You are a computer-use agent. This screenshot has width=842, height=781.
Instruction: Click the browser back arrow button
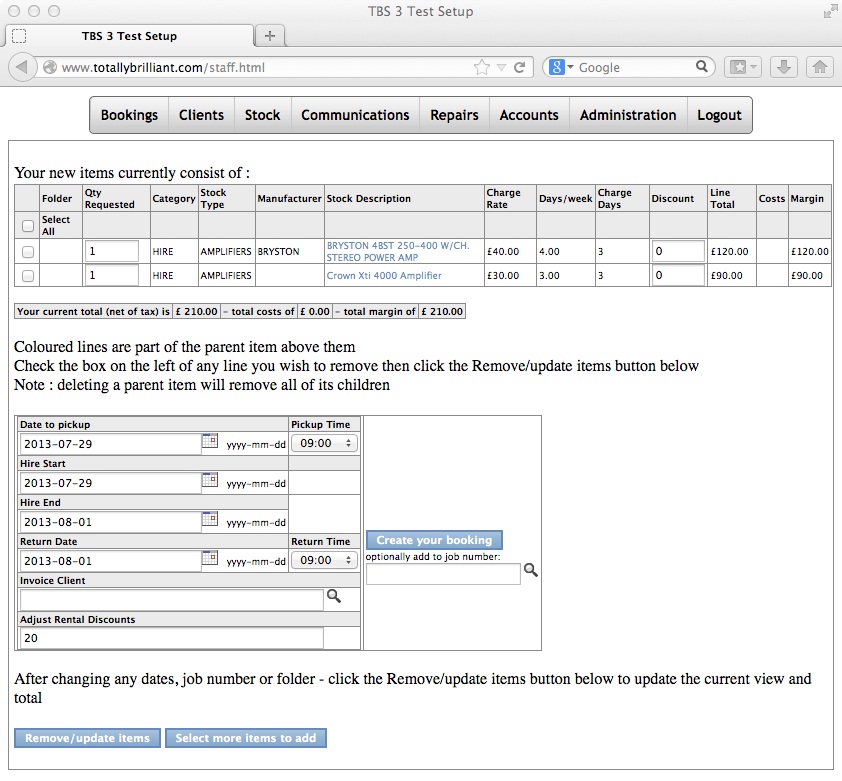(x=22, y=67)
